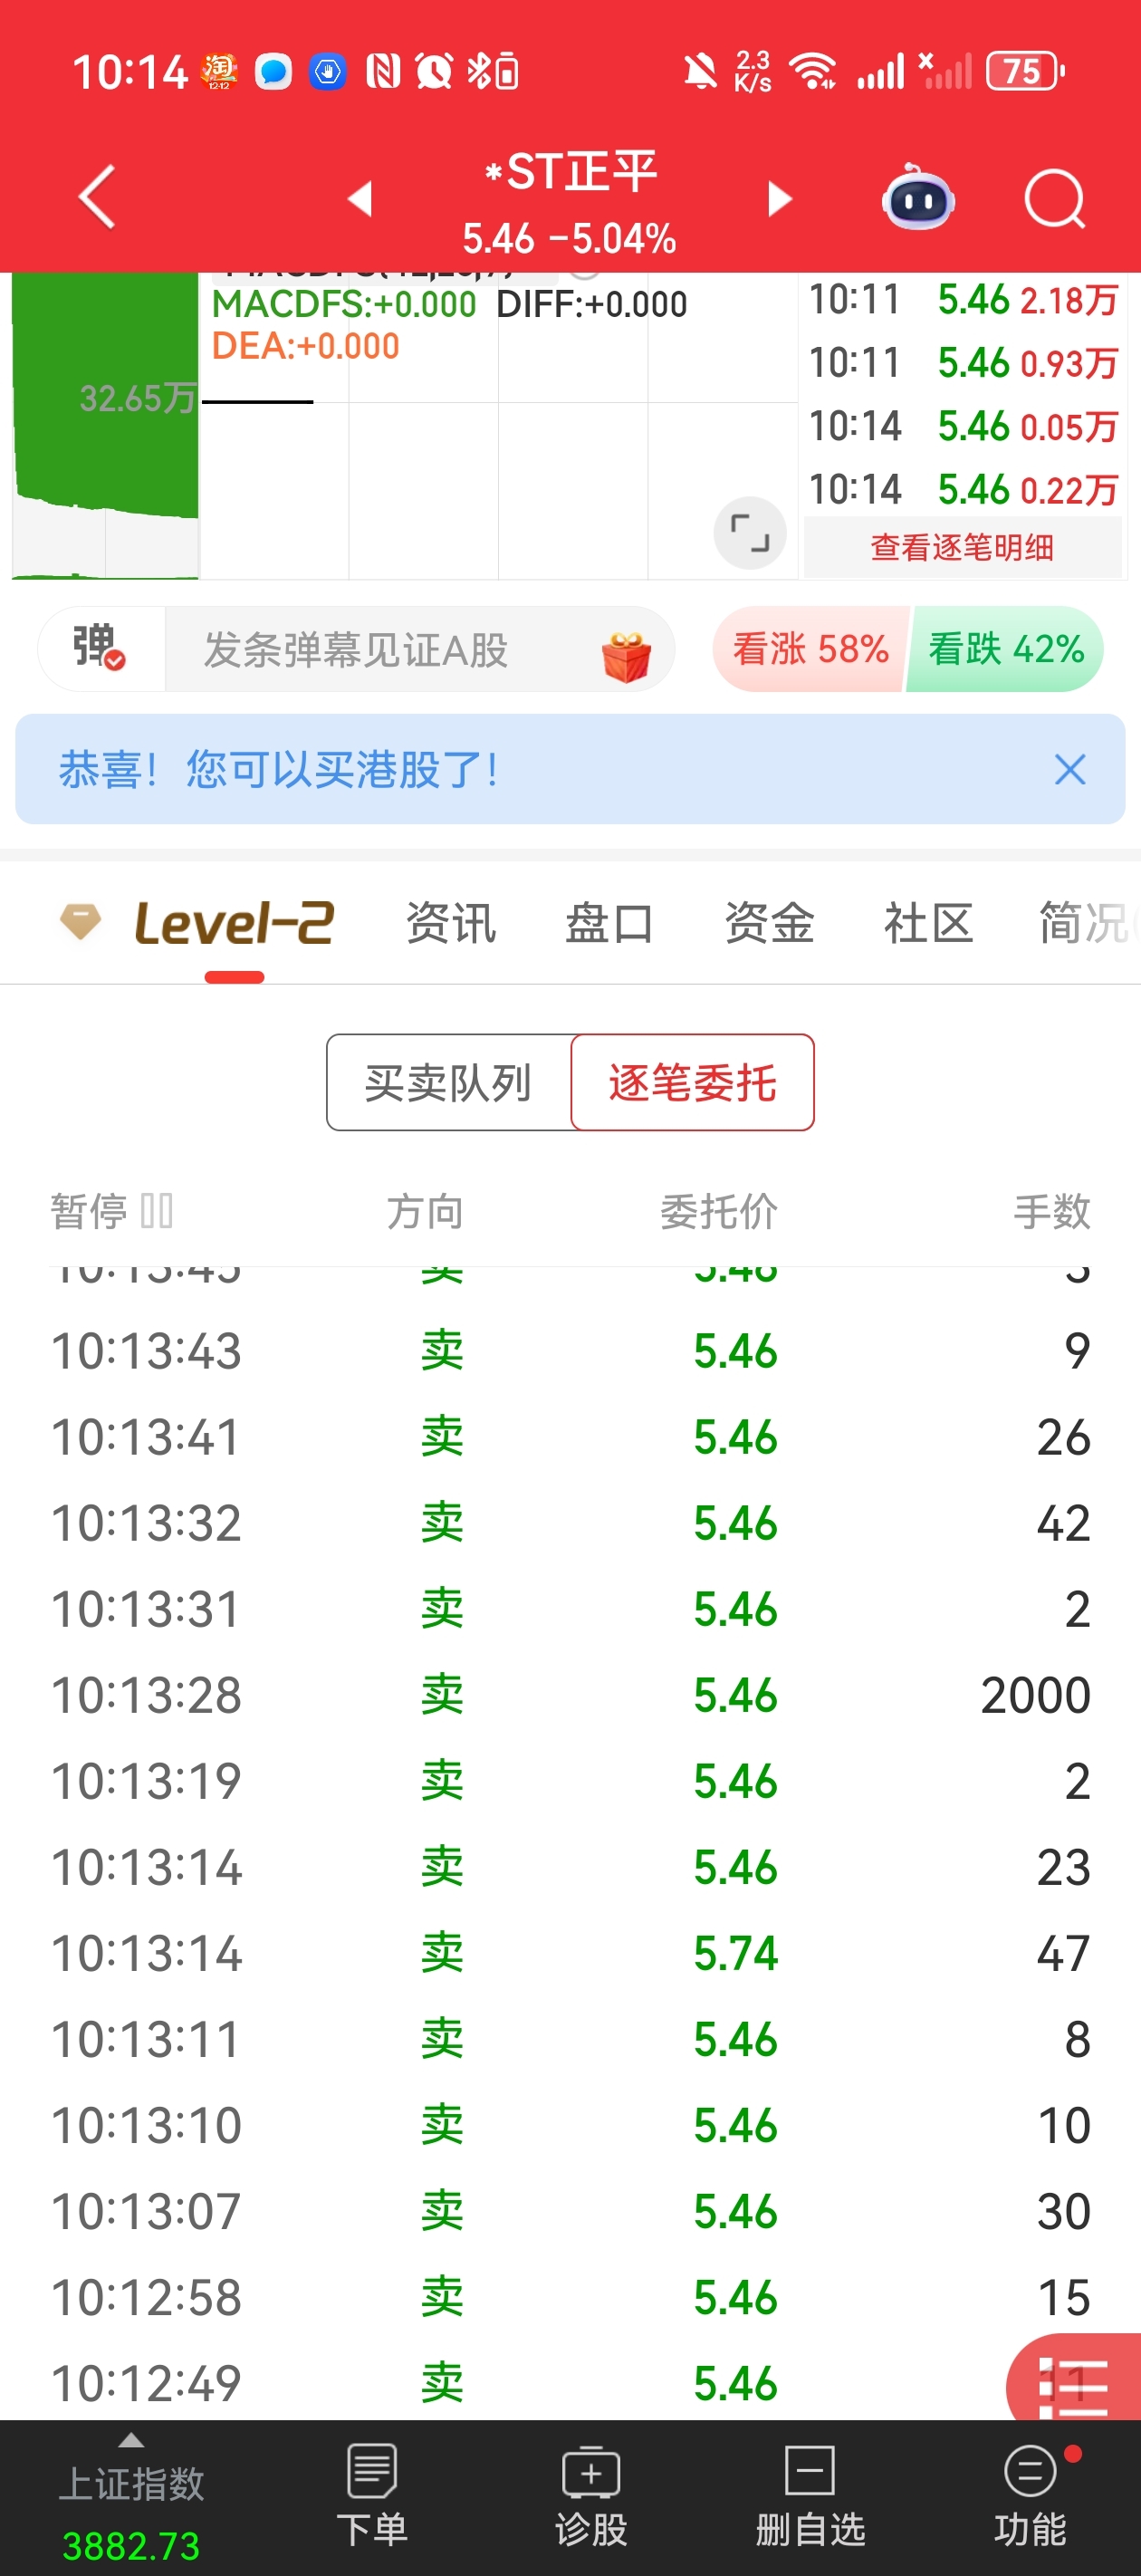Open the search magnifier icon
This screenshot has height=2576, width=1141.
pos(1055,198)
